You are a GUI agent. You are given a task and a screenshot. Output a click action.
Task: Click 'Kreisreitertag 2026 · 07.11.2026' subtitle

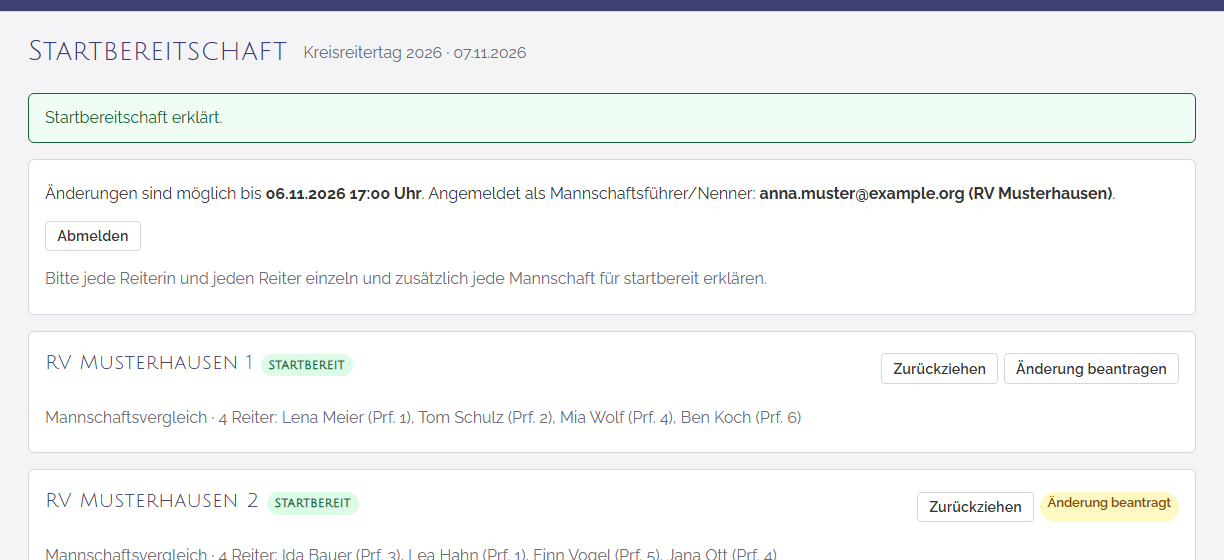pos(415,53)
